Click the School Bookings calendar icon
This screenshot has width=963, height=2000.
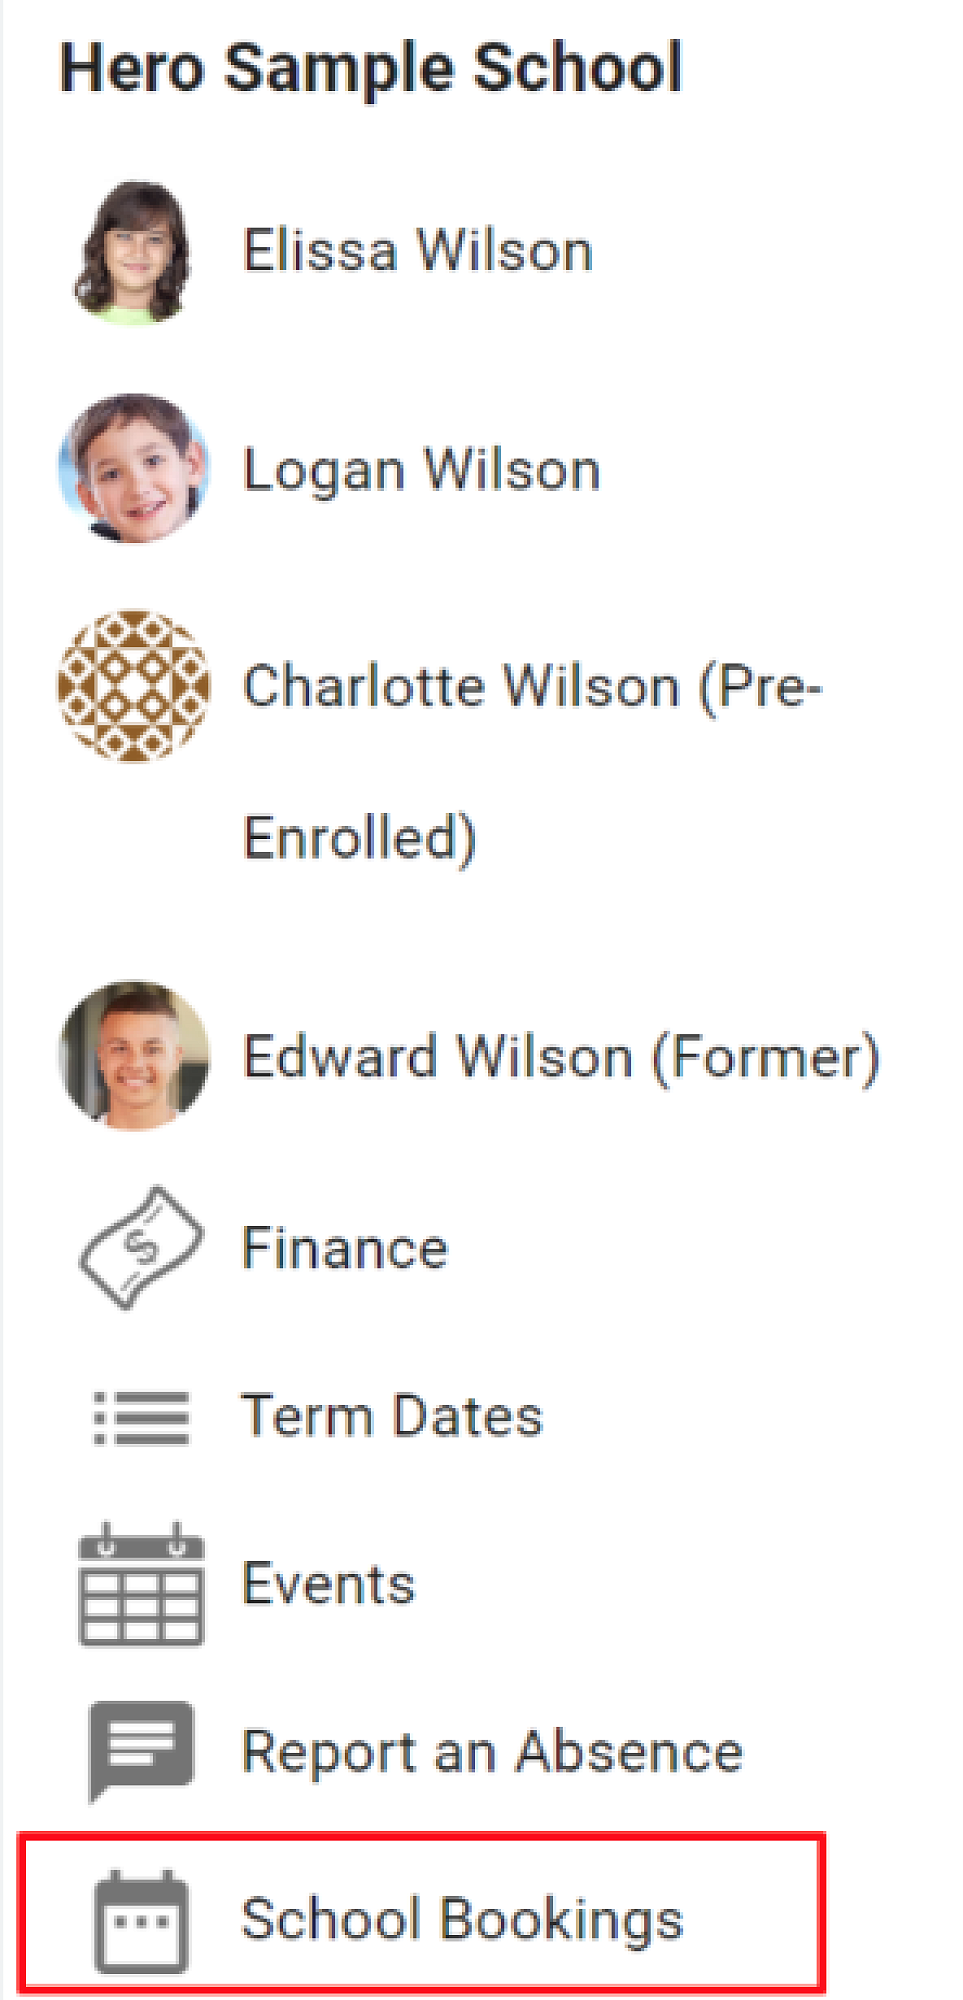pos(141,1920)
